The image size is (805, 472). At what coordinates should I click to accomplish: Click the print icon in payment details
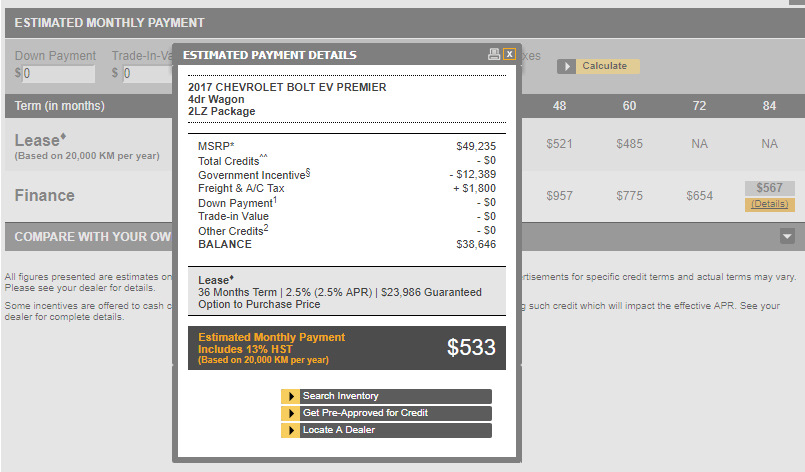click(494, 55)
